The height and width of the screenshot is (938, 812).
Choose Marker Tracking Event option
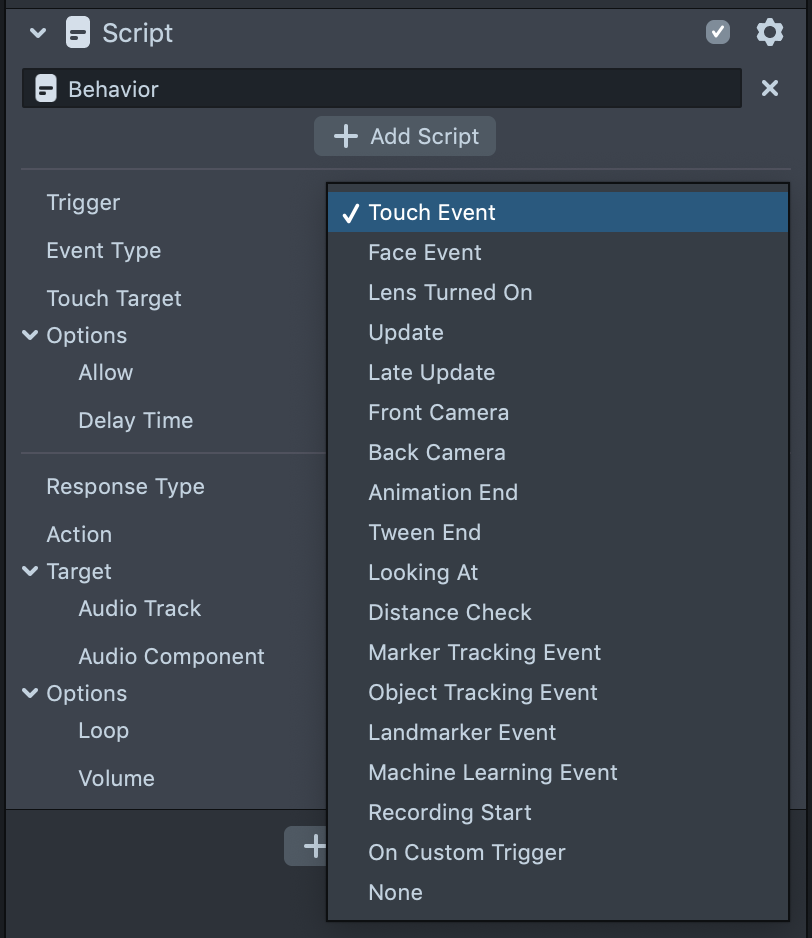[484, 653]
